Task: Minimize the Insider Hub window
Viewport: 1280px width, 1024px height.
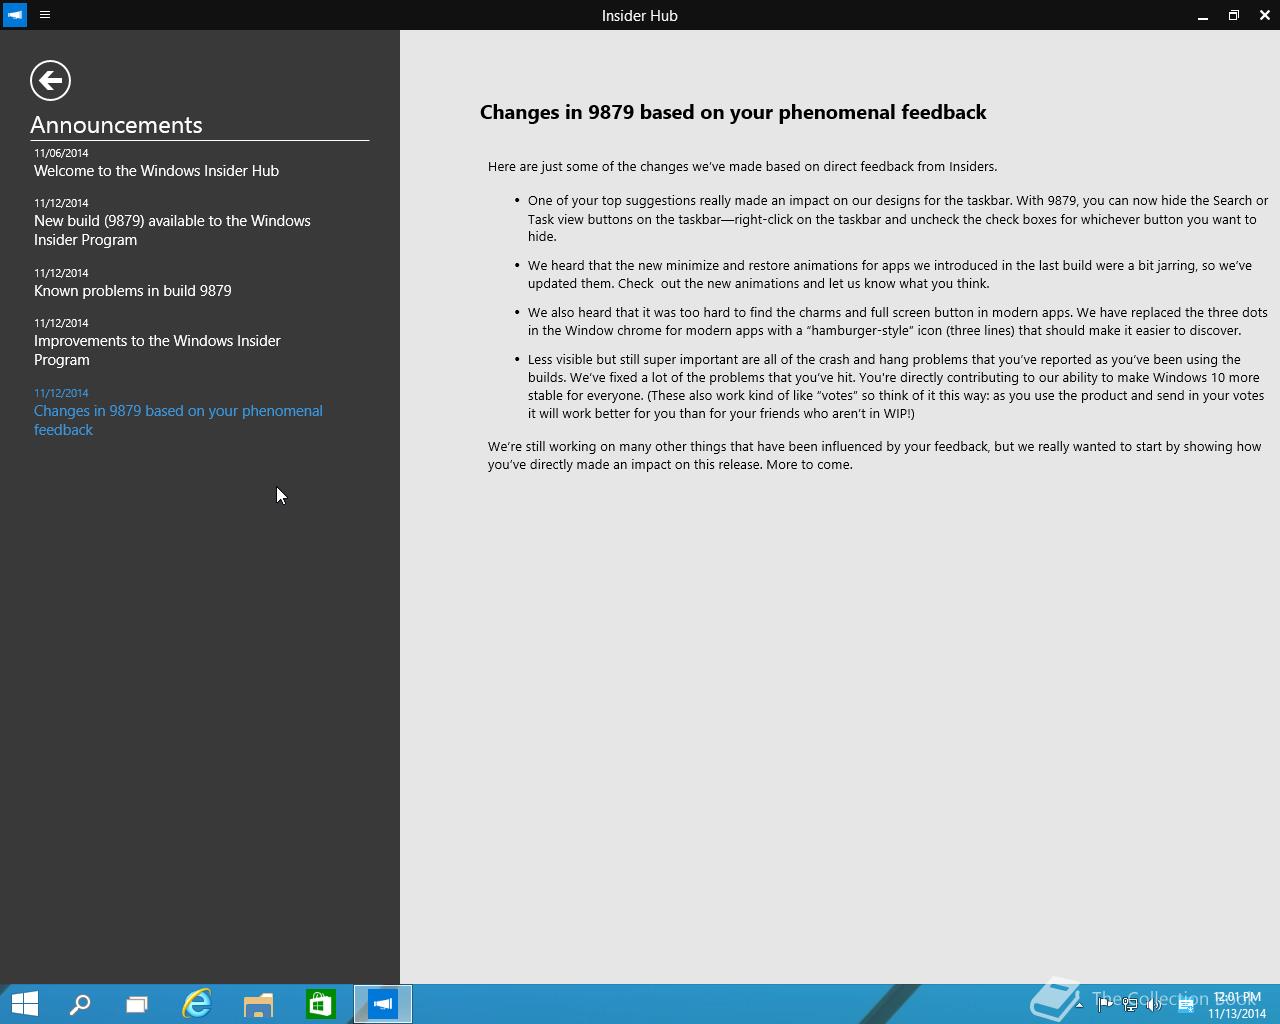Action: (1203, 15)
